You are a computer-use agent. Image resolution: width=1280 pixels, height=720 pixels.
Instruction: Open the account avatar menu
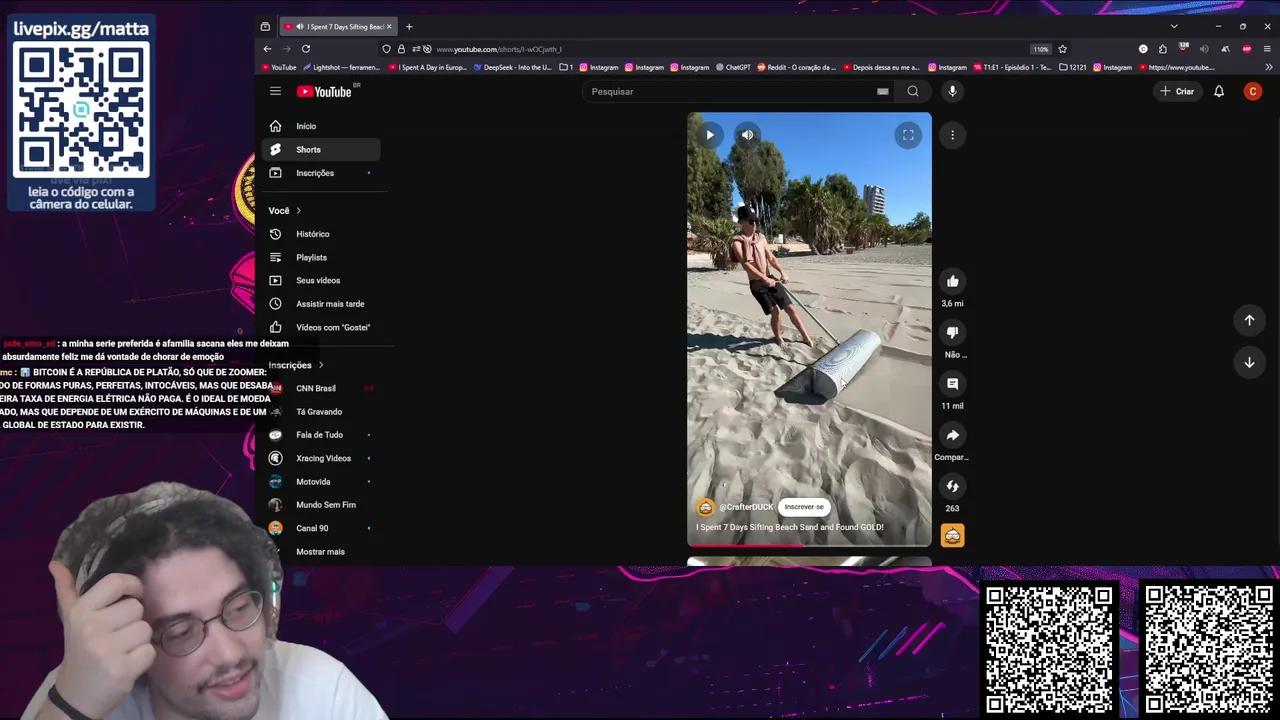point(1253,91)
